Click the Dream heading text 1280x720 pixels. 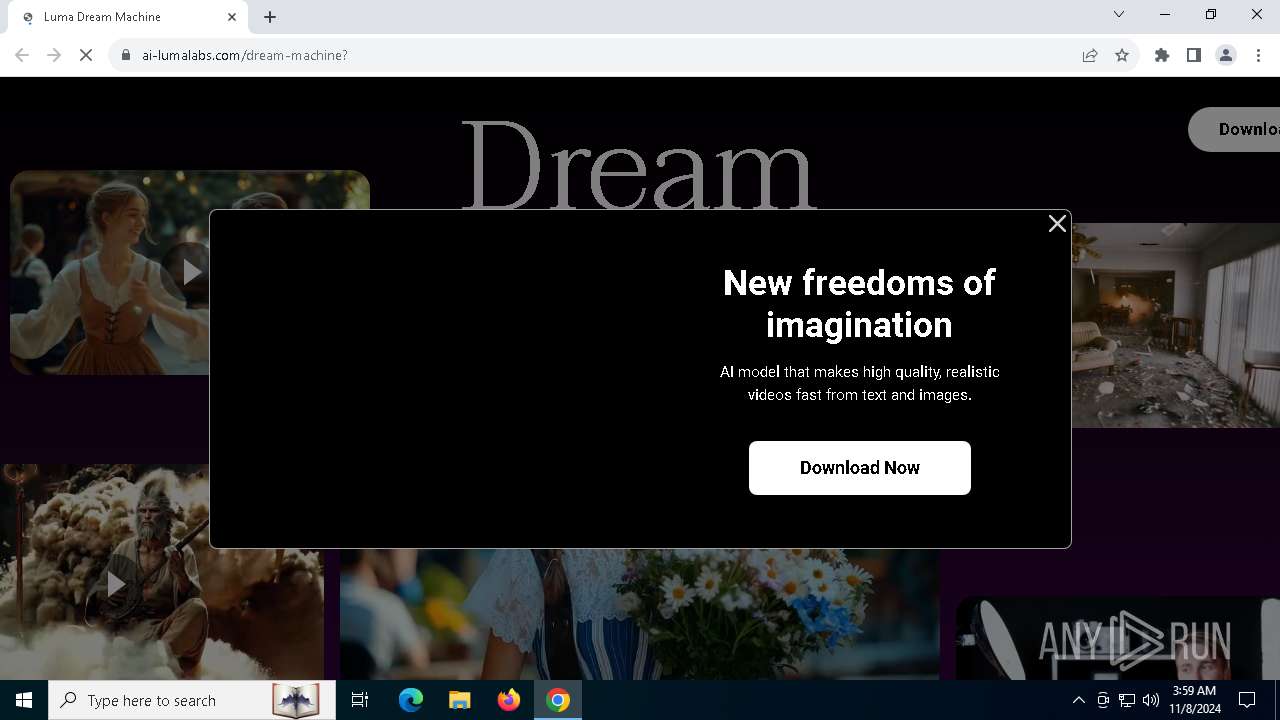639,165
